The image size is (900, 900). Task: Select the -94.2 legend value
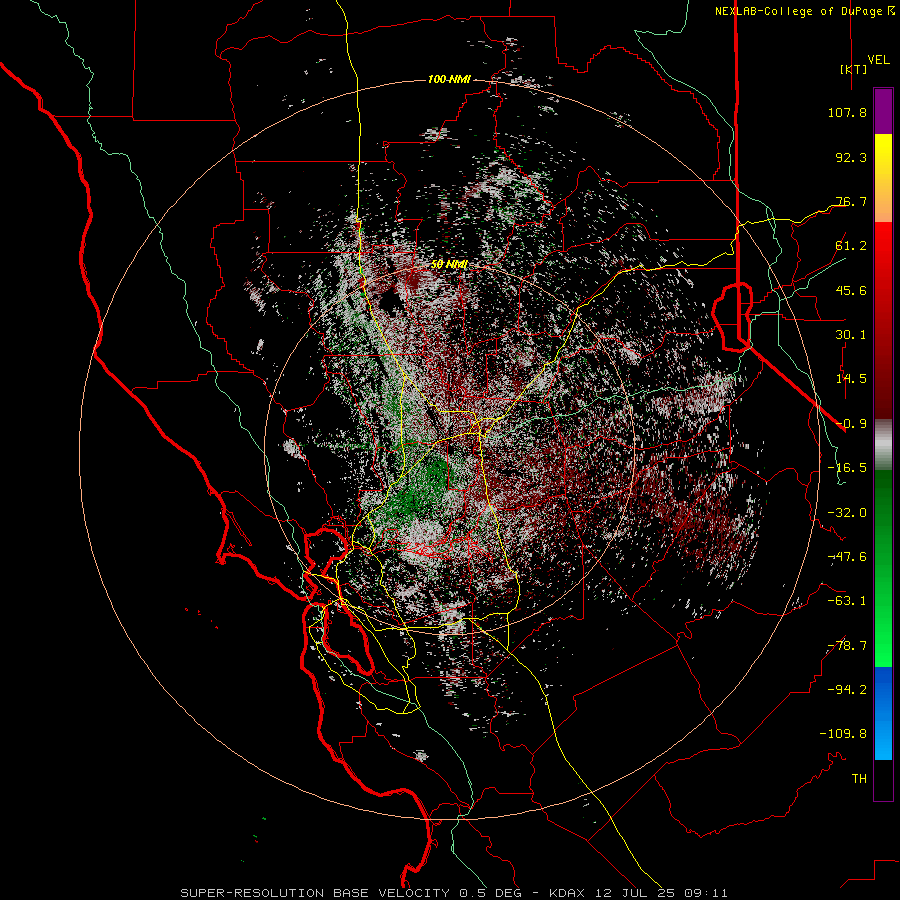847,690
